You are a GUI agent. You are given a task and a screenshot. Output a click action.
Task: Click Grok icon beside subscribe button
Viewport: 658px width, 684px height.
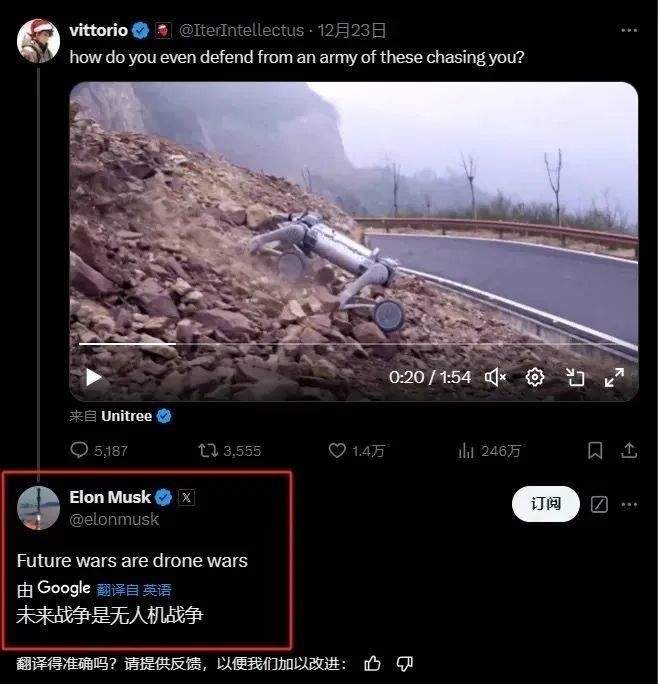pos(599,504)
